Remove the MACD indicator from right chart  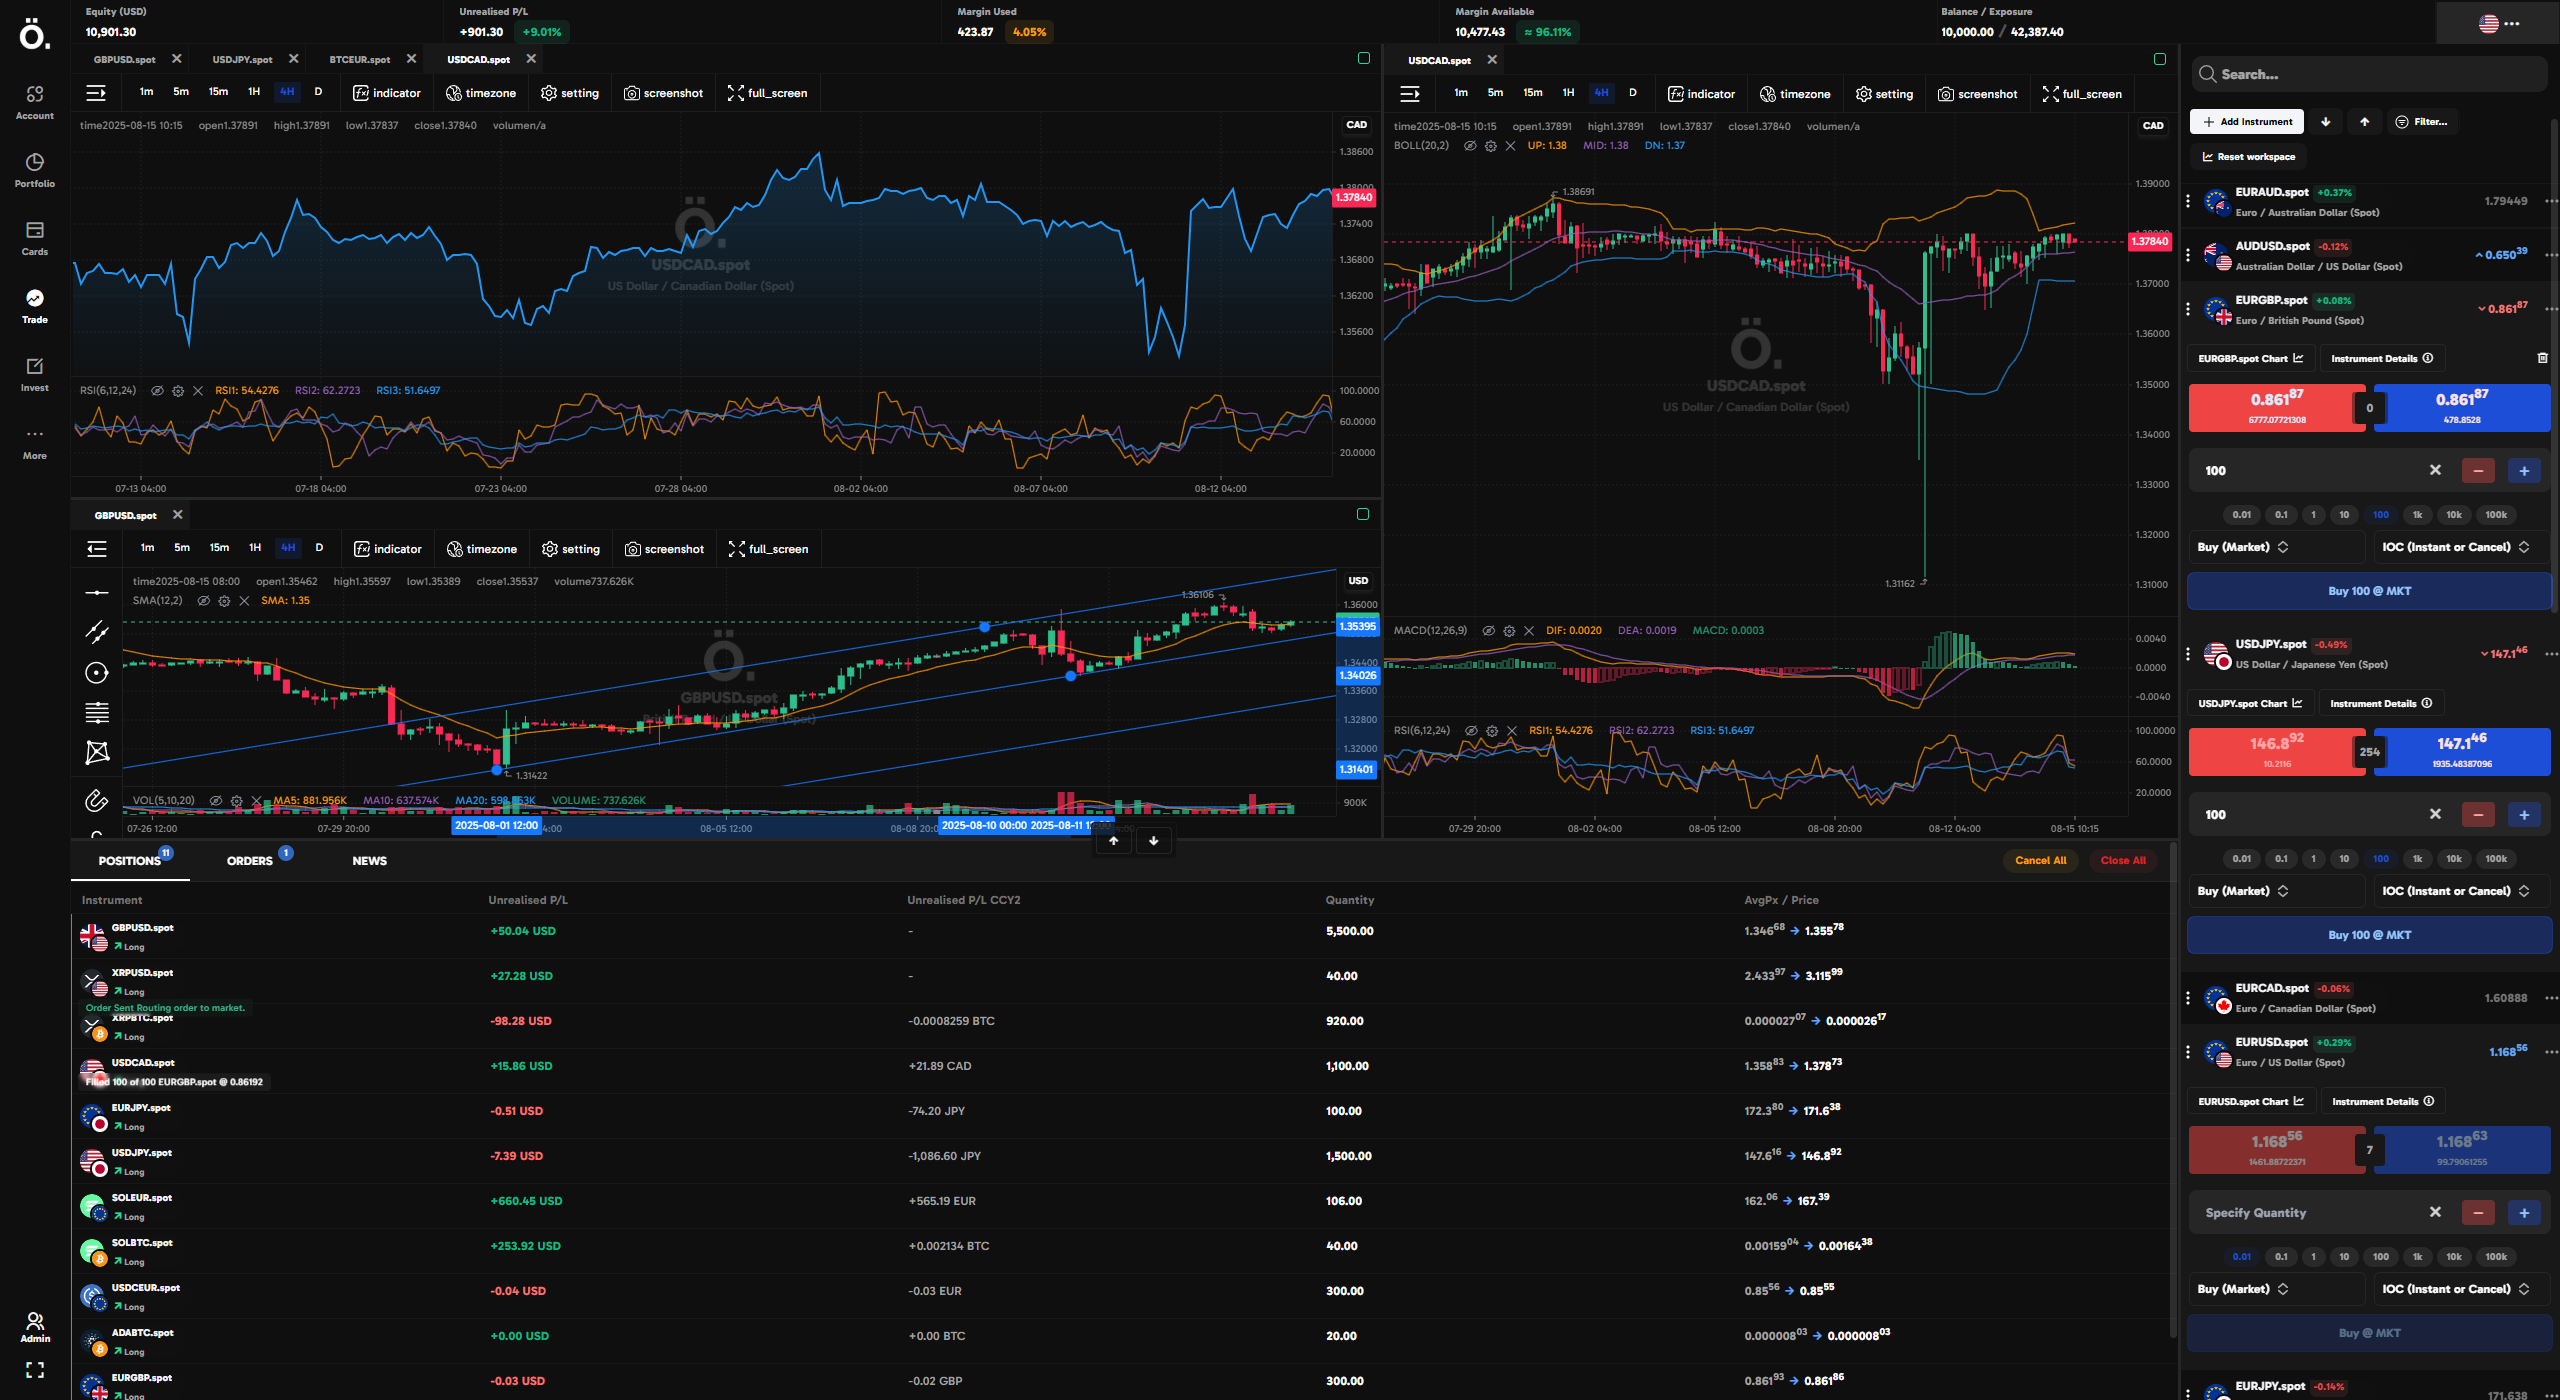point(1529,631)
